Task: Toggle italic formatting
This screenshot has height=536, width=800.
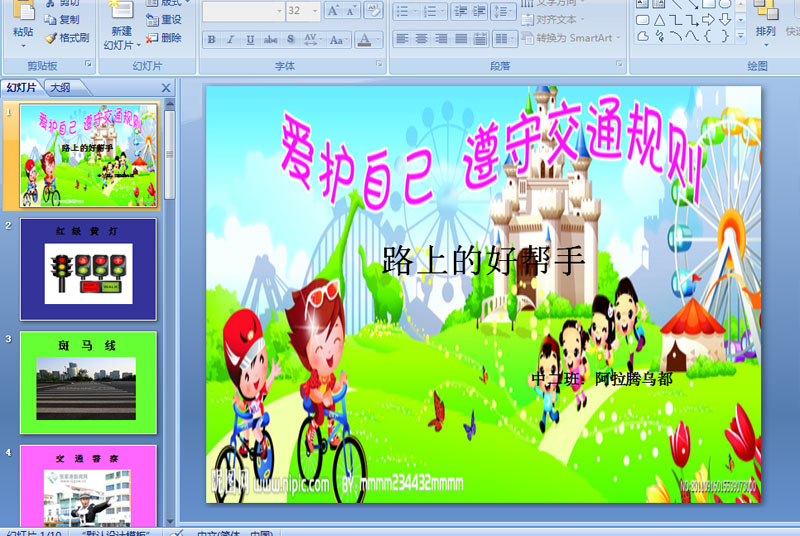Action: click(231, 39)
